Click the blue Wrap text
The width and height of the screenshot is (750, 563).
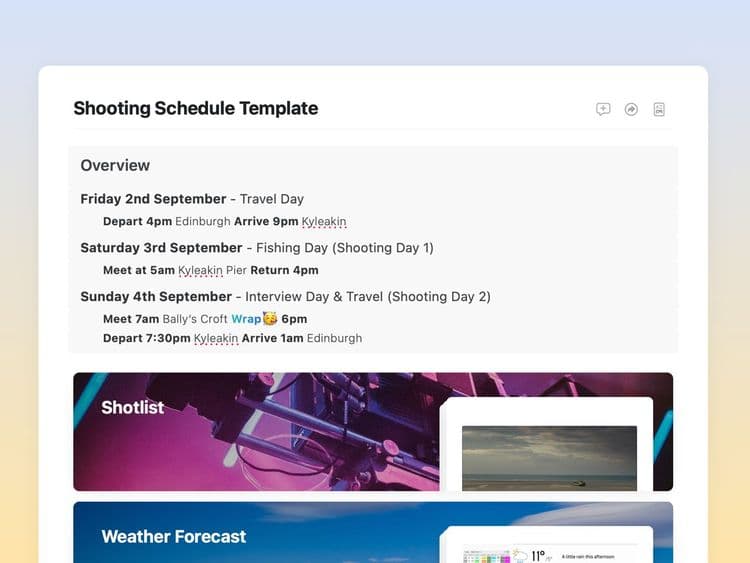pos(246,319)
